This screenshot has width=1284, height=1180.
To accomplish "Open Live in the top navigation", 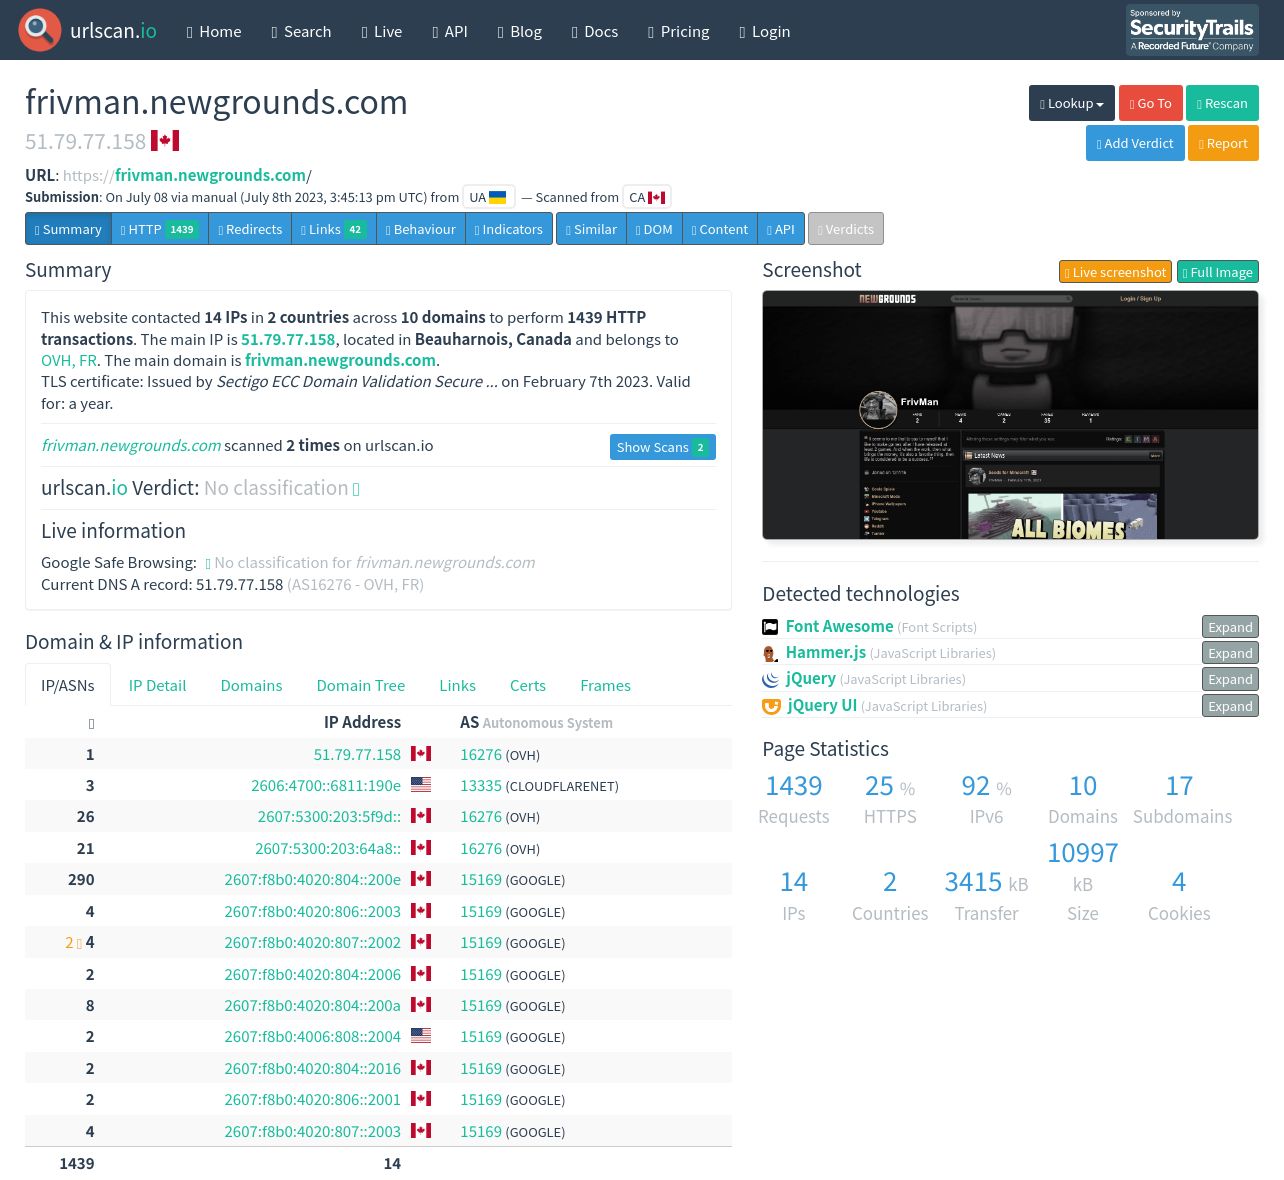I will (382, 31).
